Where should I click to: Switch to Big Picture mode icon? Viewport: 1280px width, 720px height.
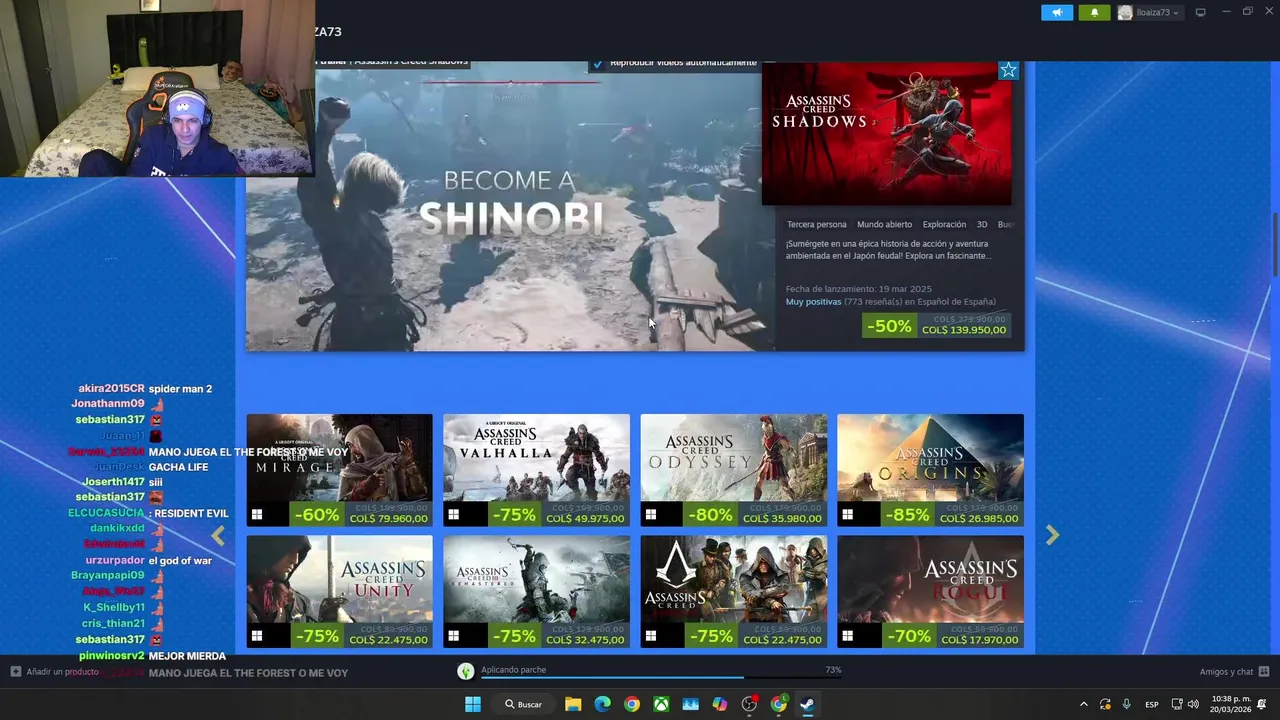[1201, 12]
